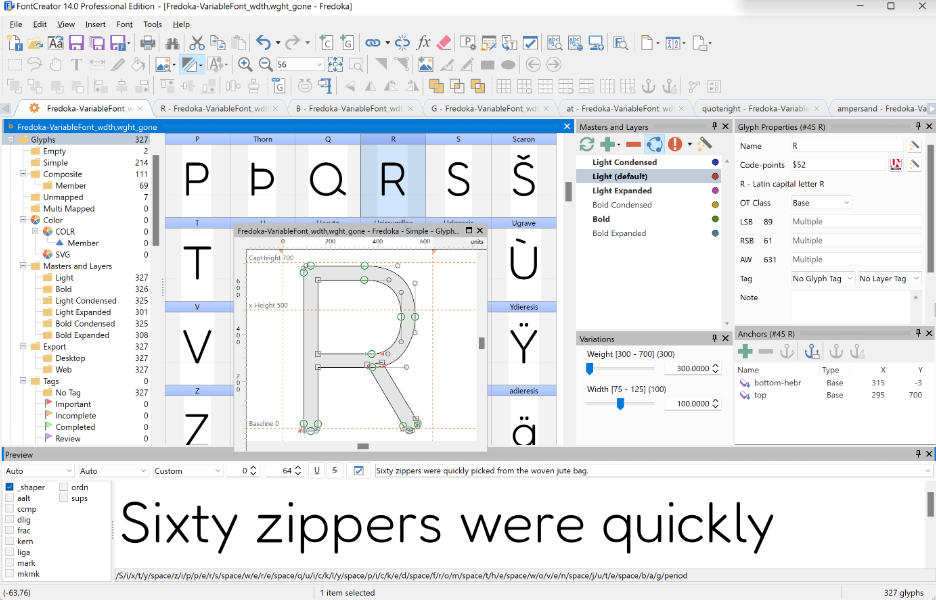Click the fx formula icon in toolbar
The width and height of the screenshot is (936, 600).
(423, 43)
